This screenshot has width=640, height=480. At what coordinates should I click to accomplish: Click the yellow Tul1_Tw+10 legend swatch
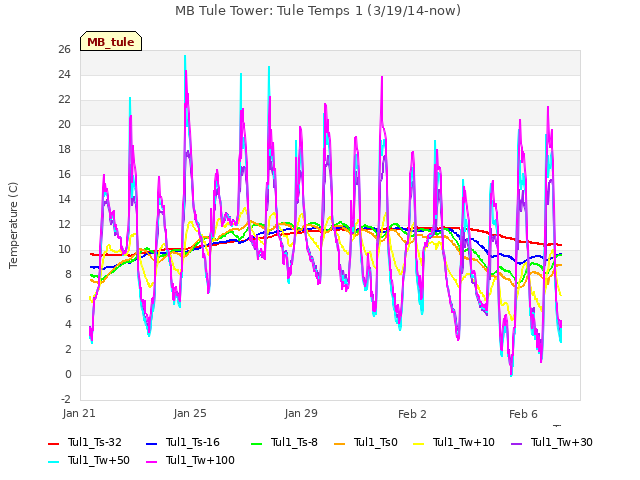(419, 443)
